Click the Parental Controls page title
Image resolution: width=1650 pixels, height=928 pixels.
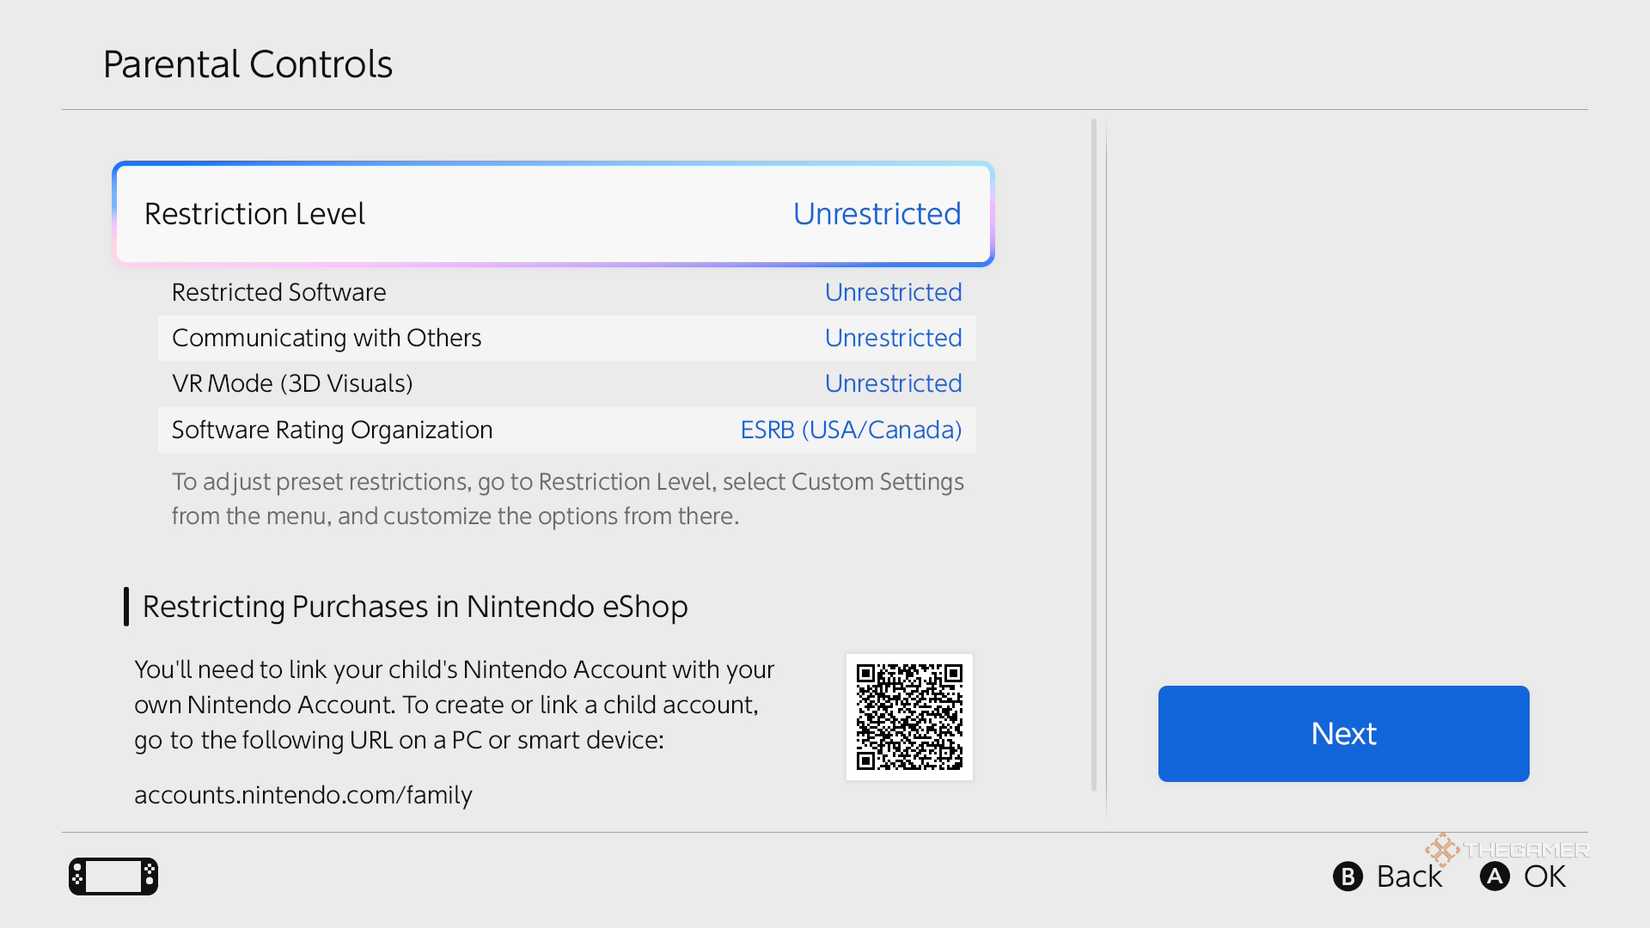click(247, 62)
